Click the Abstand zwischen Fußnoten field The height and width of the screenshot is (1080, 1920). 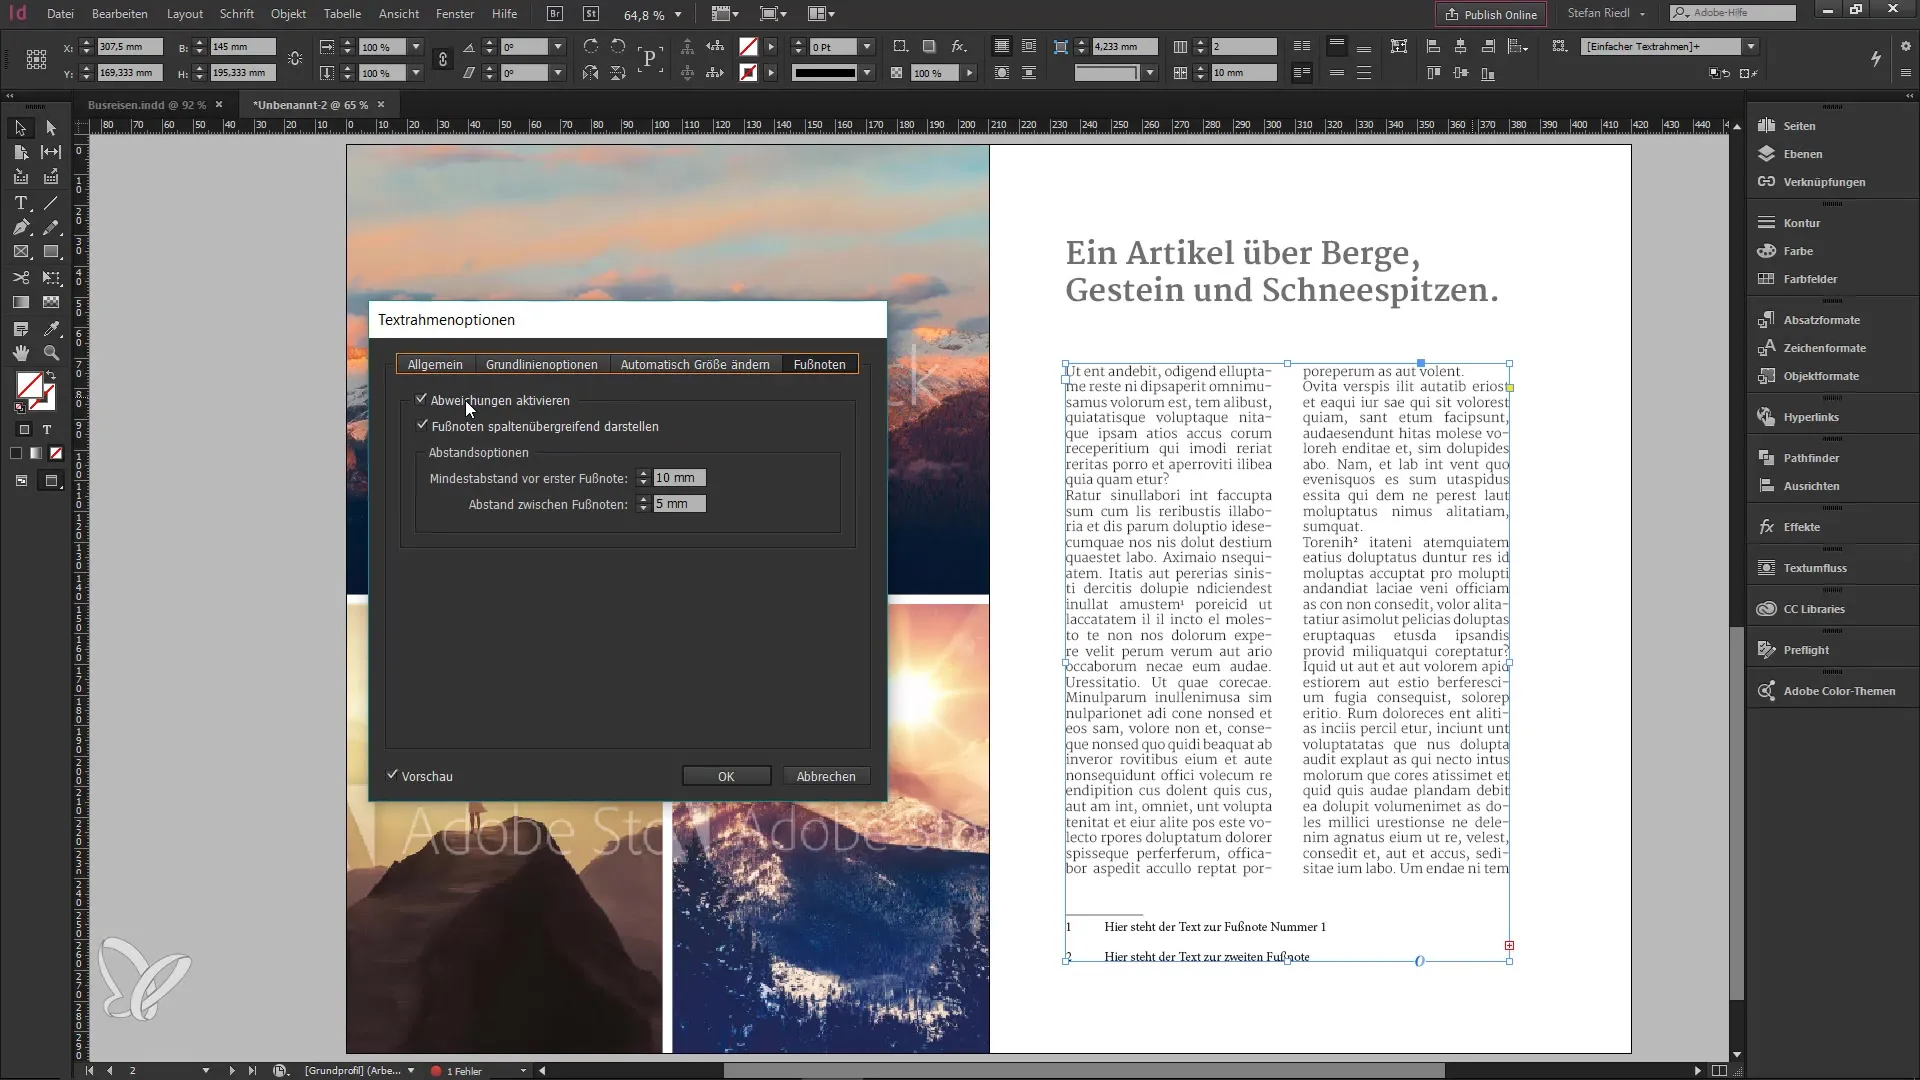(x=679, y=504)
